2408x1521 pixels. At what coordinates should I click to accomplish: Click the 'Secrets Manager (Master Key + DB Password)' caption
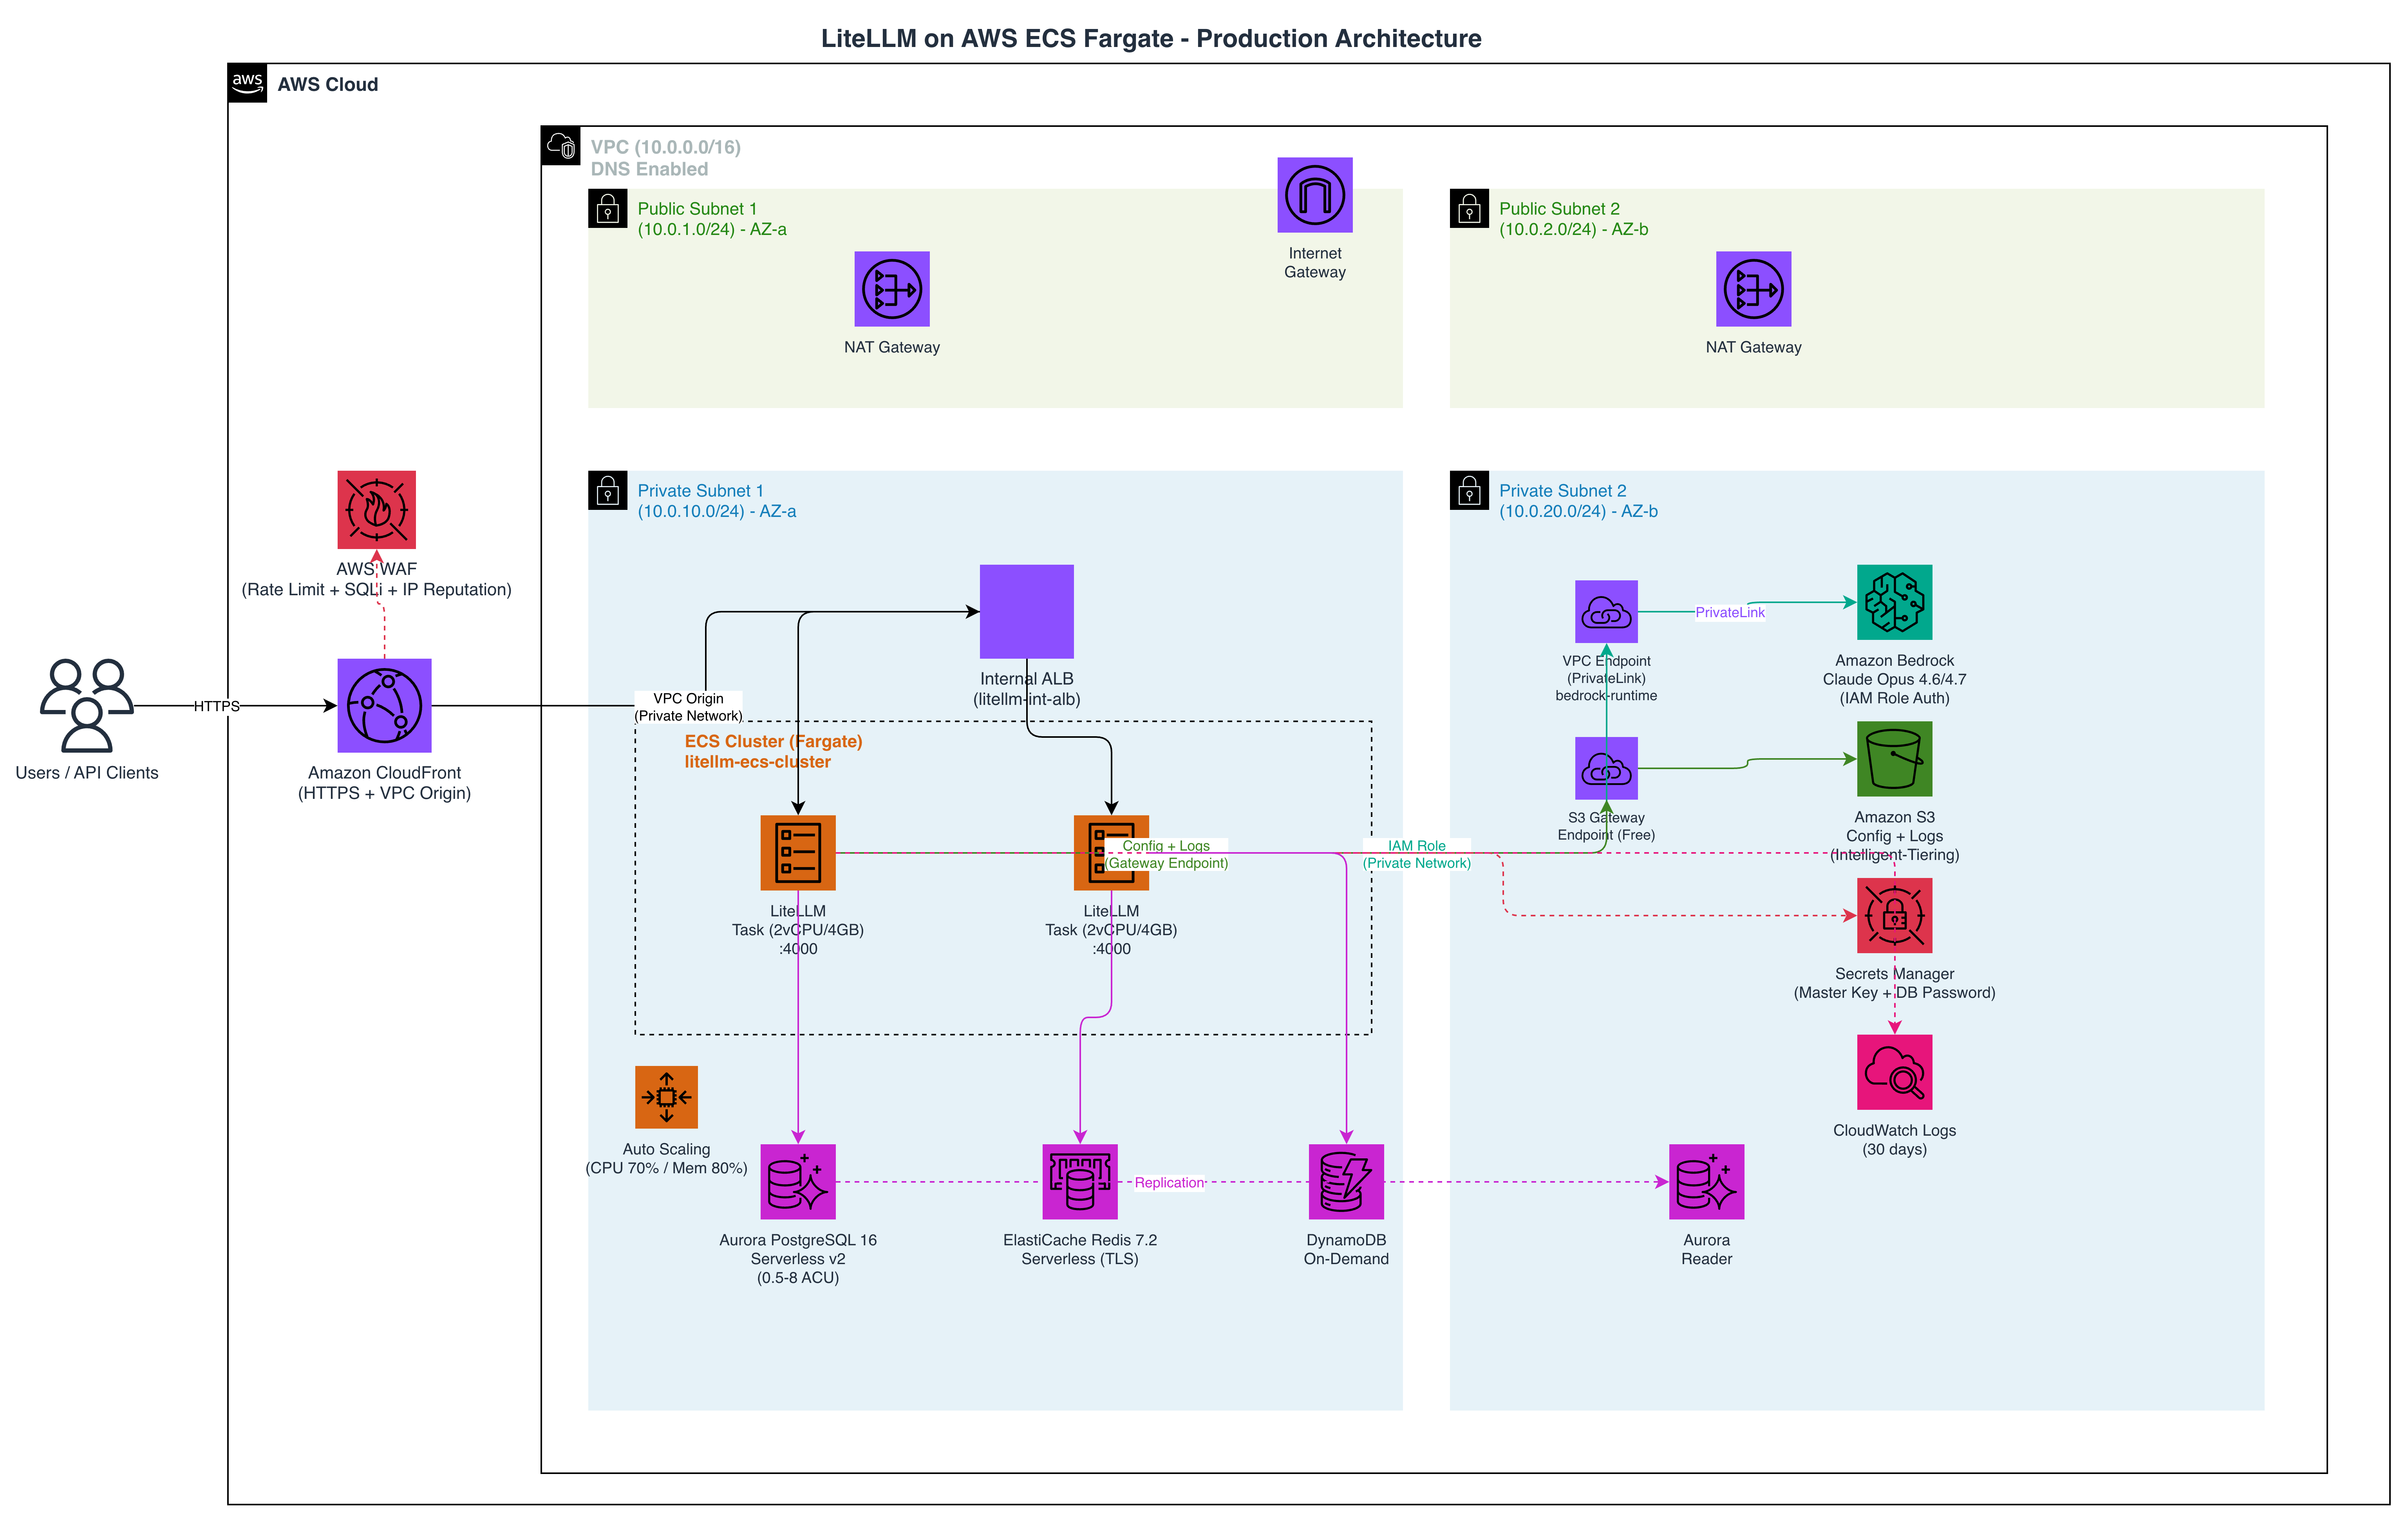pos(1894,983)
